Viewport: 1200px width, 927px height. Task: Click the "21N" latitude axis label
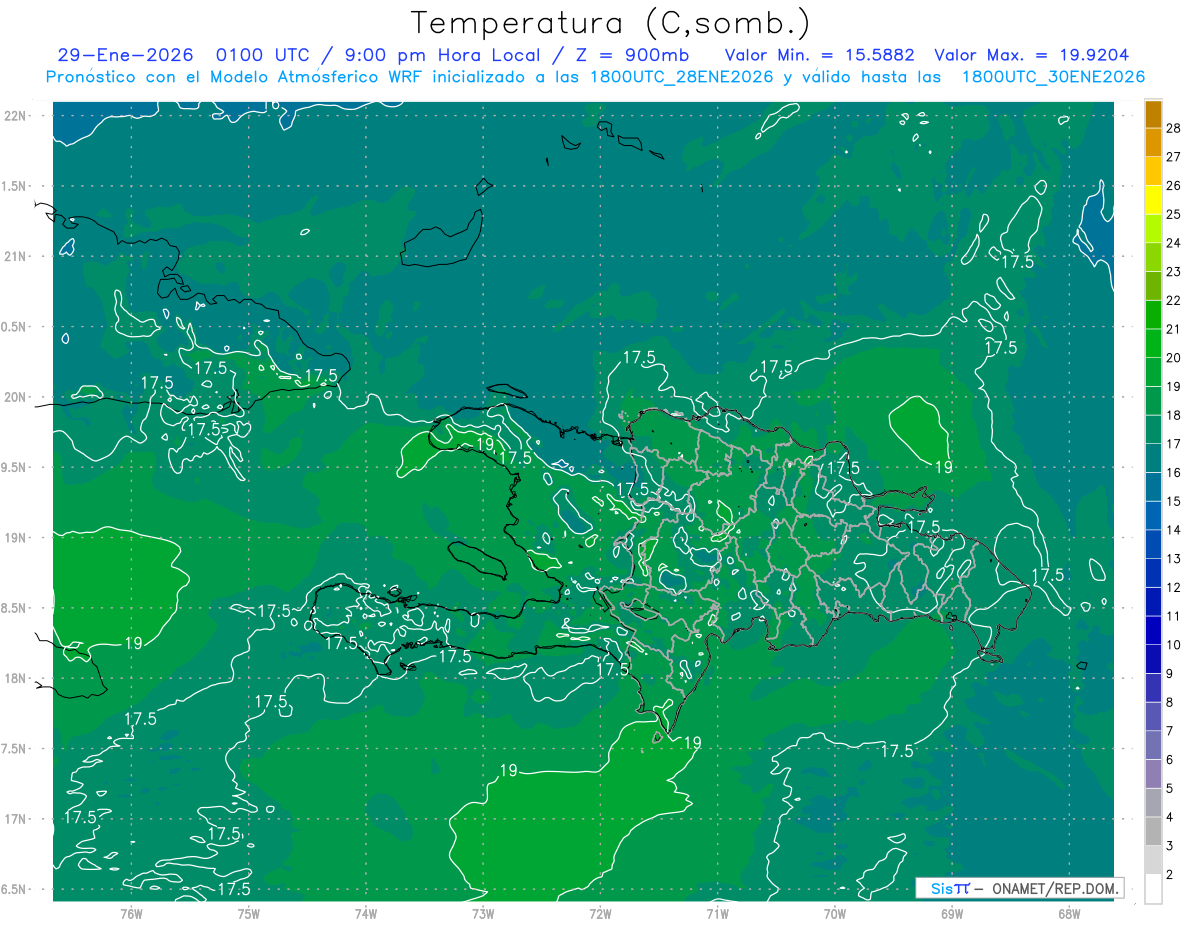click(x=16, y=256)
